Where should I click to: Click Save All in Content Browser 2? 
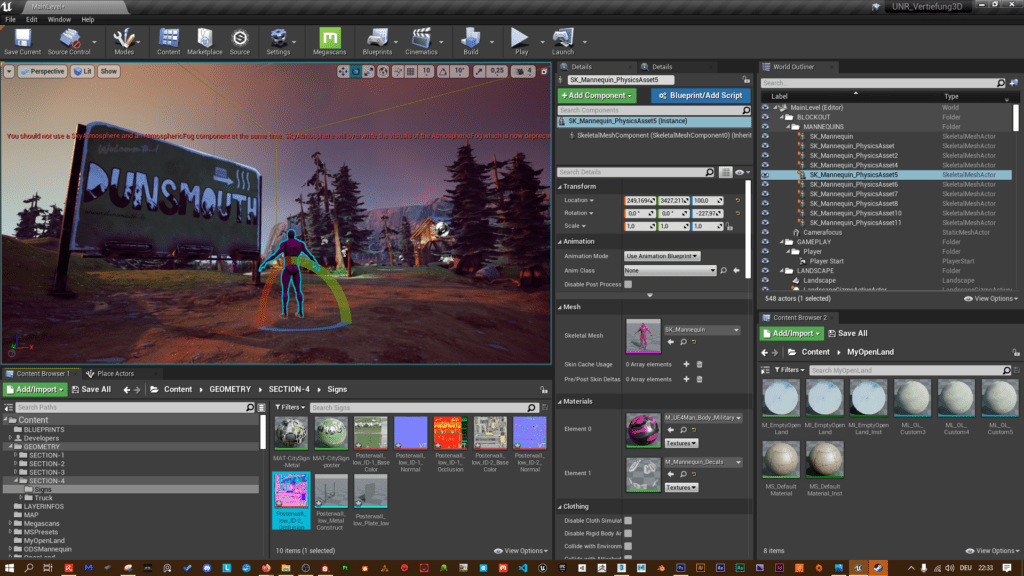pyautogui.click(x=848, y=334)
